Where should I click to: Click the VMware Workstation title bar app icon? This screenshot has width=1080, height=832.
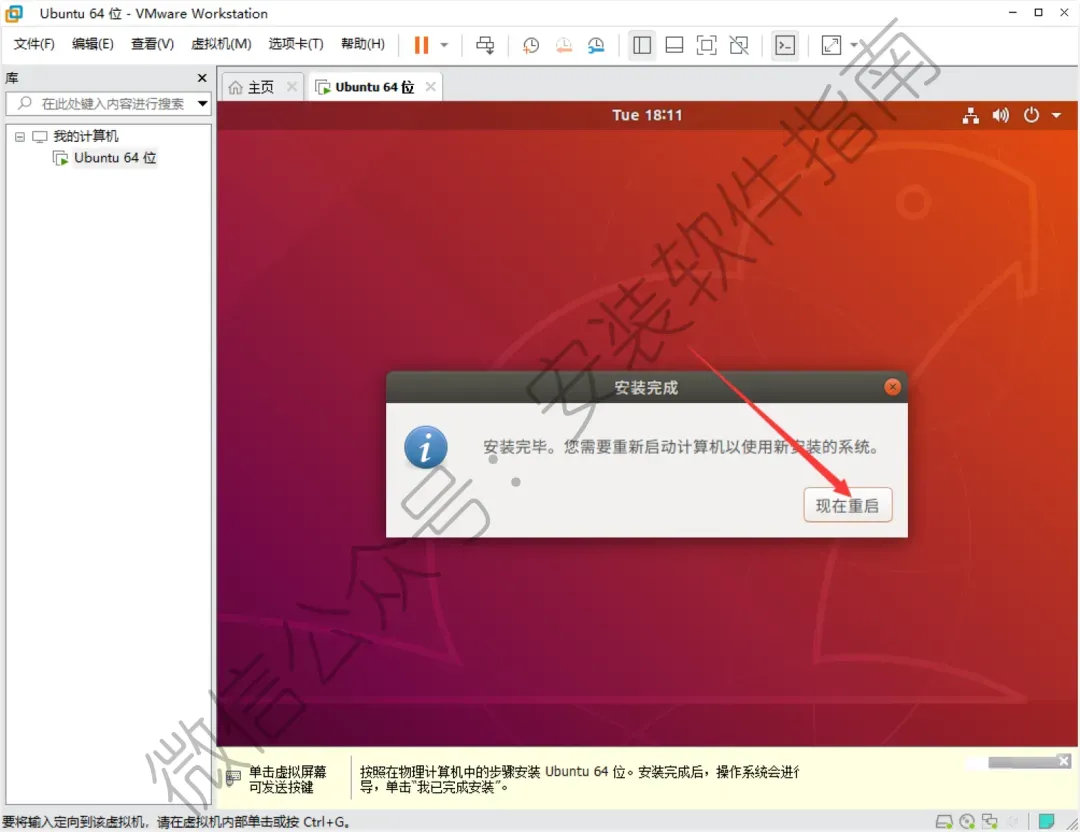14,13
